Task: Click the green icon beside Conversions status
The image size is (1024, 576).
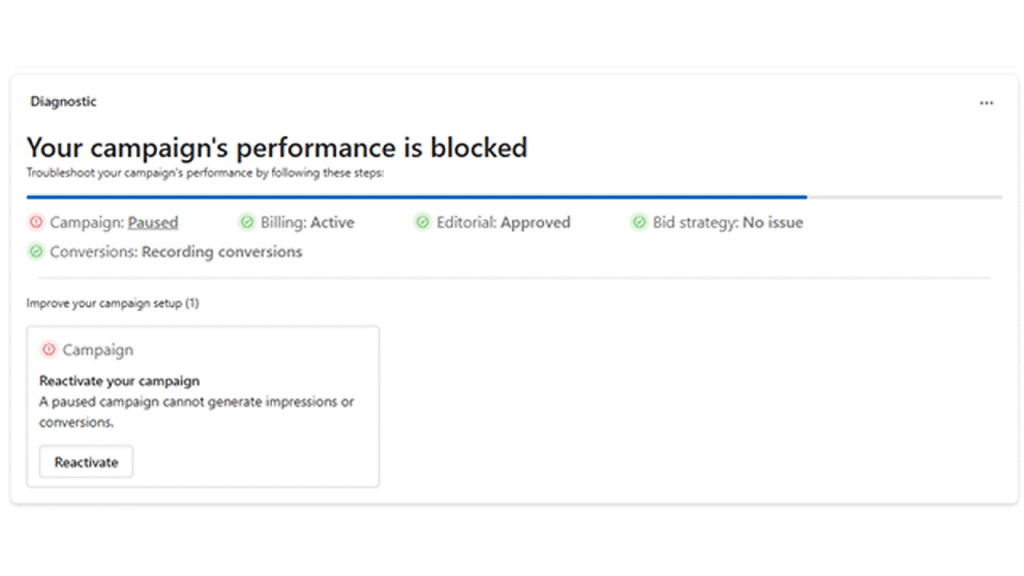Action: pos(36,252)
